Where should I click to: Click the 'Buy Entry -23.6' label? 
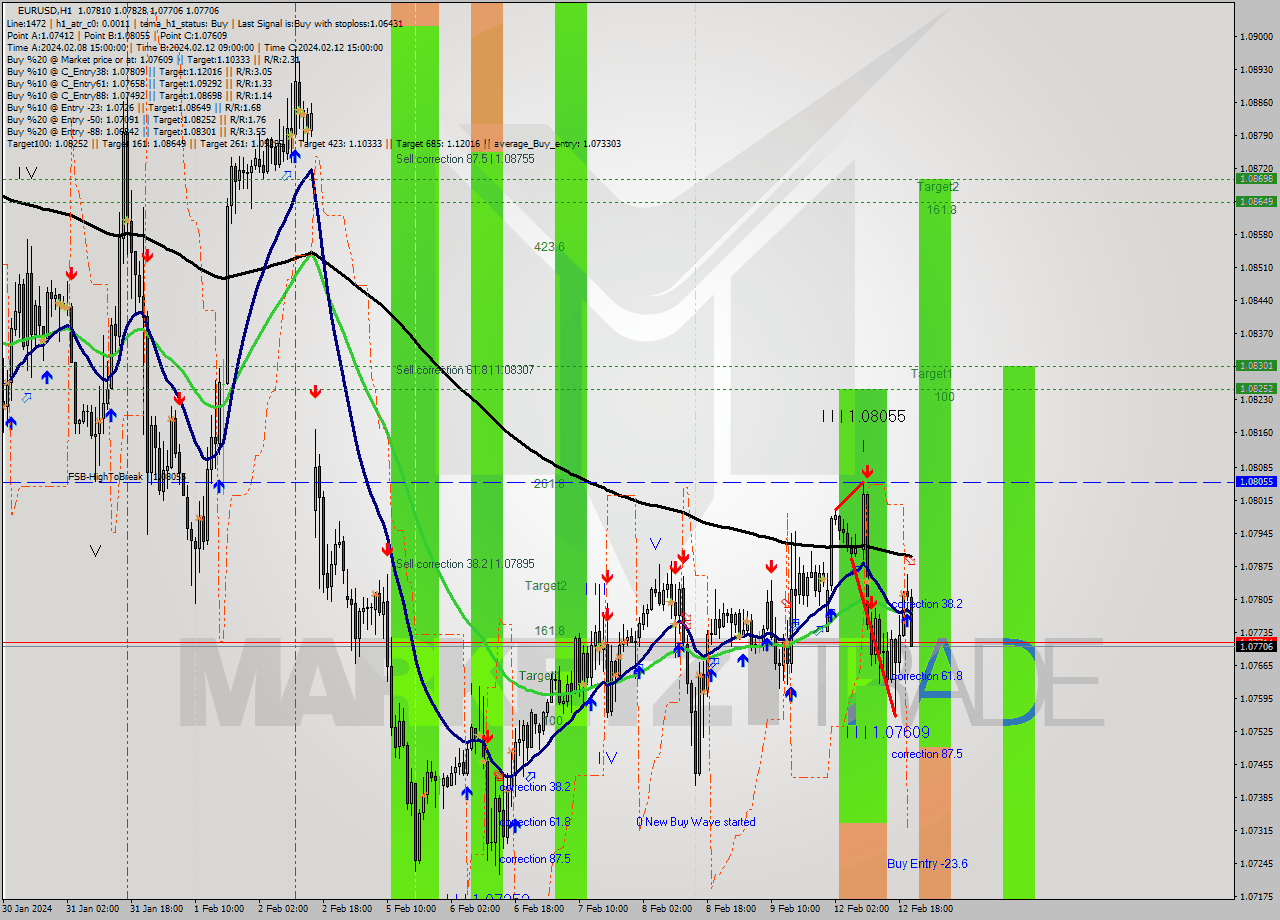click(x=927, y=863)
